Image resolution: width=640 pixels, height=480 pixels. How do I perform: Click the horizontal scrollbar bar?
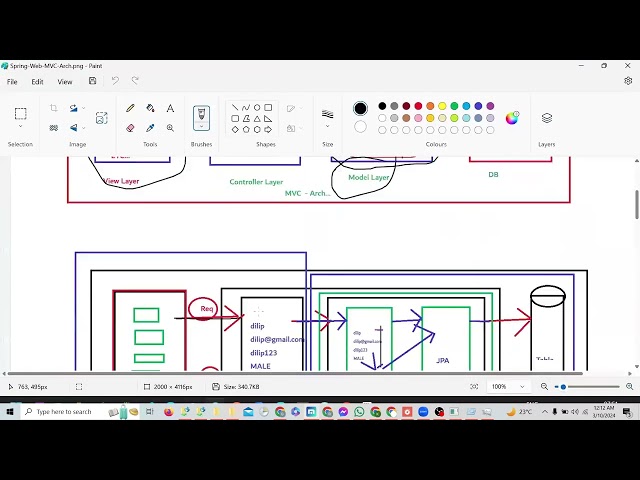tap(295, 373)
